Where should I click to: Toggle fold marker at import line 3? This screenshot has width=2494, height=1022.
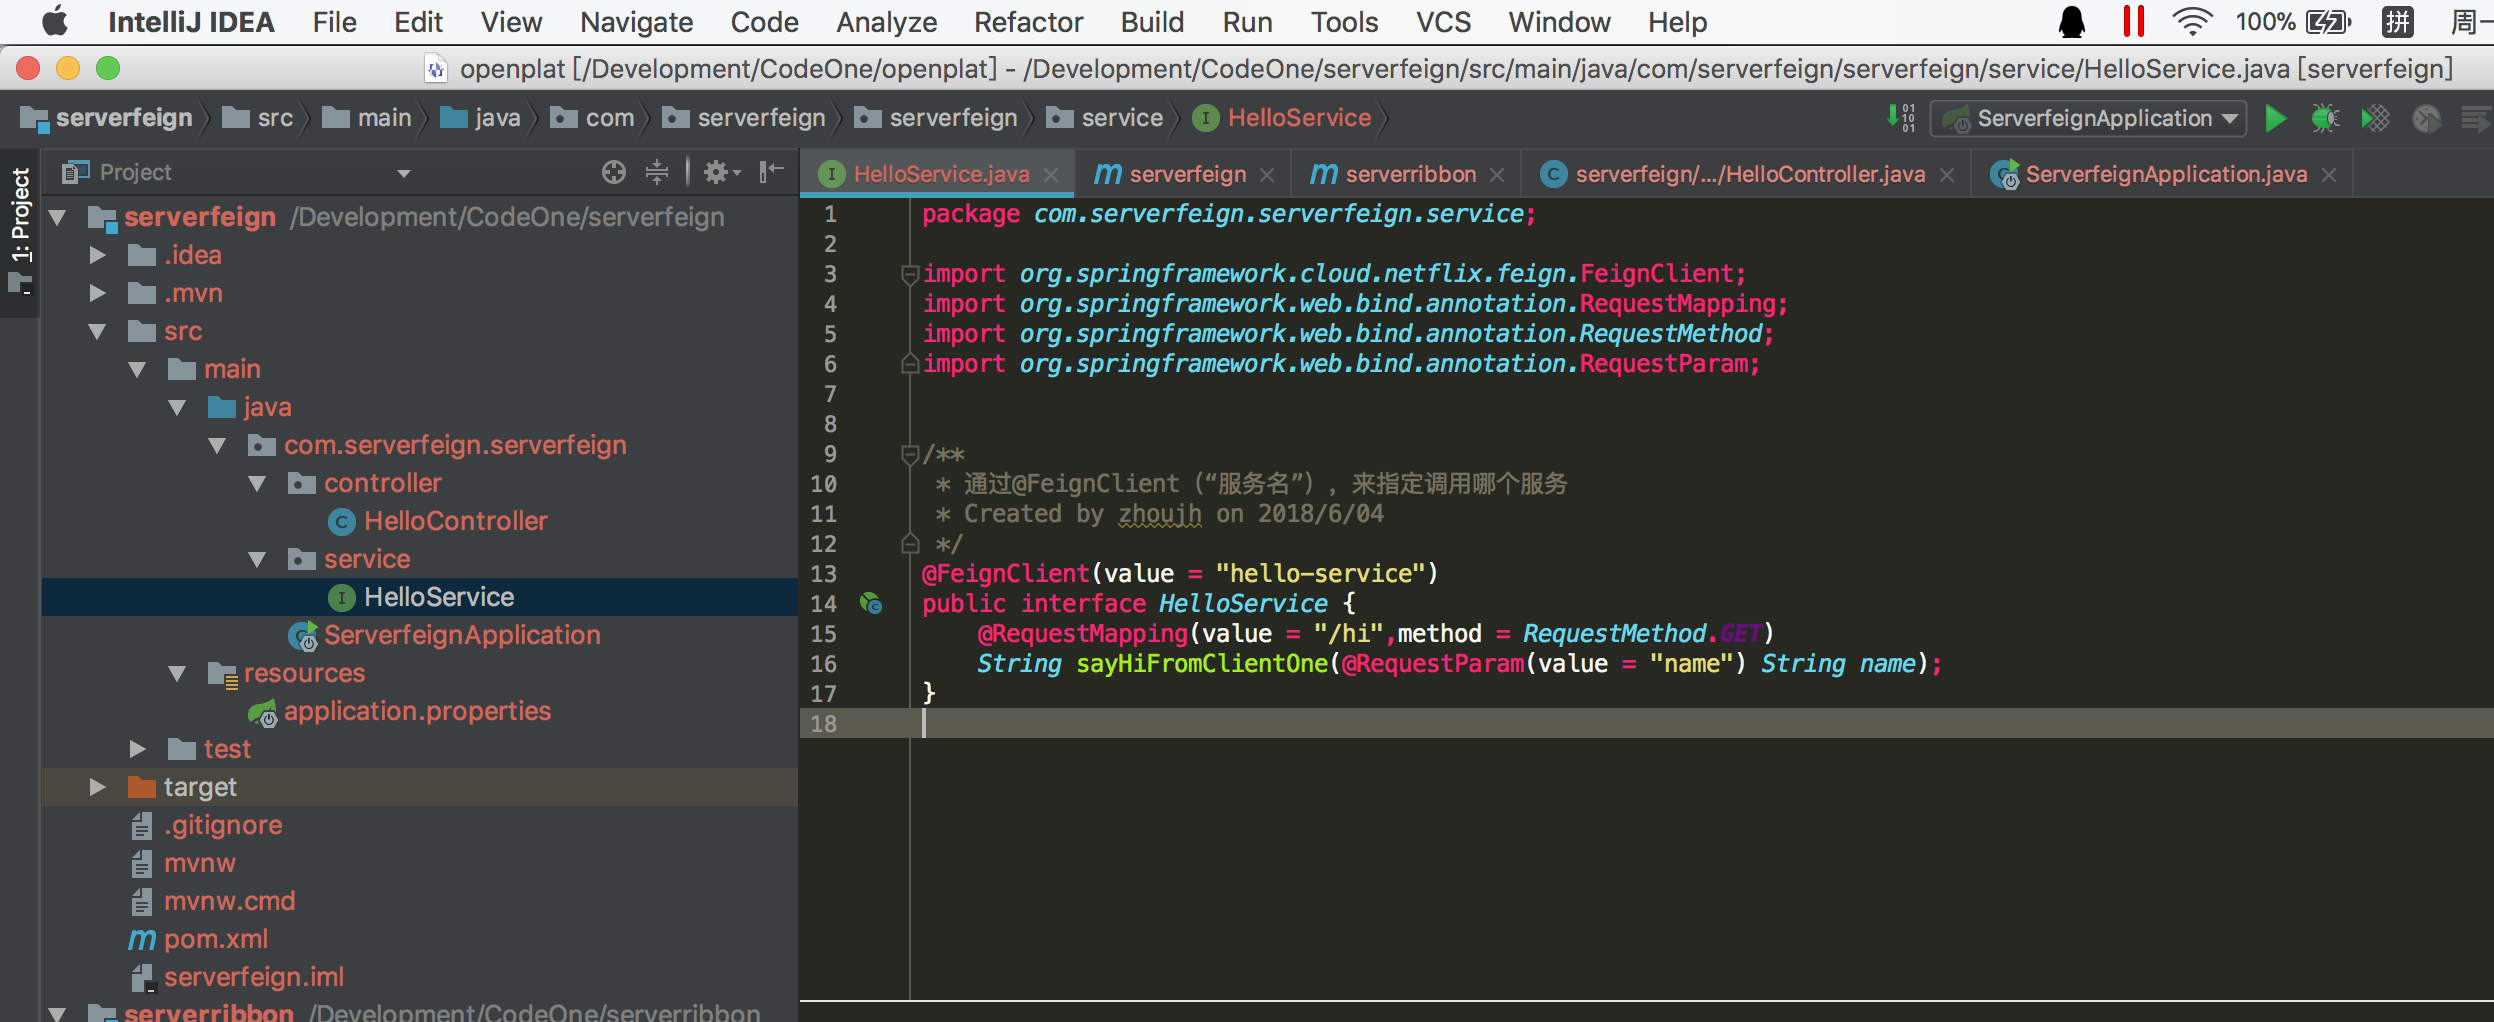[909, 273]
